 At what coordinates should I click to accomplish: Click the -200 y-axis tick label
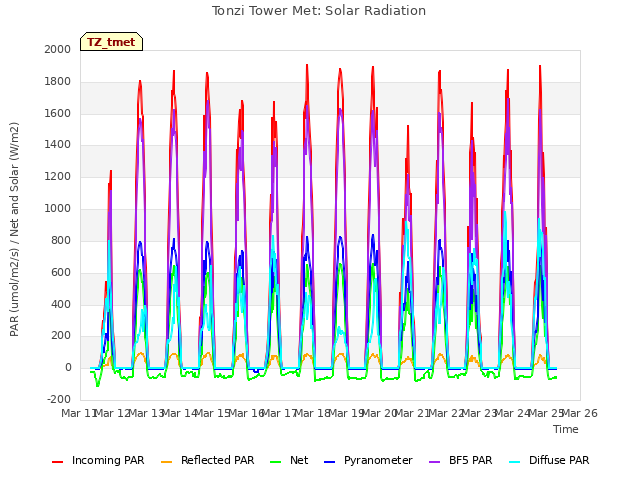pyautogui.click(x=59, y=400)
